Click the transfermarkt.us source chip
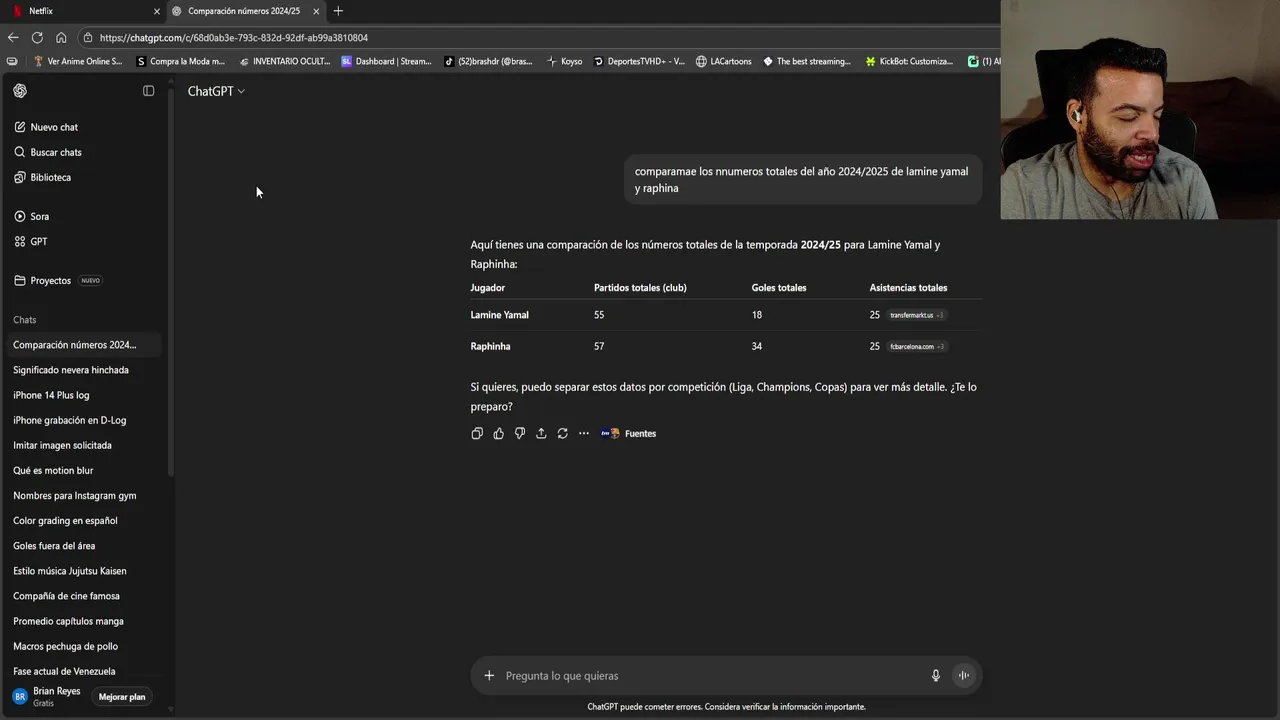The width and height of the screenshot is (1280, 720). 915,315
